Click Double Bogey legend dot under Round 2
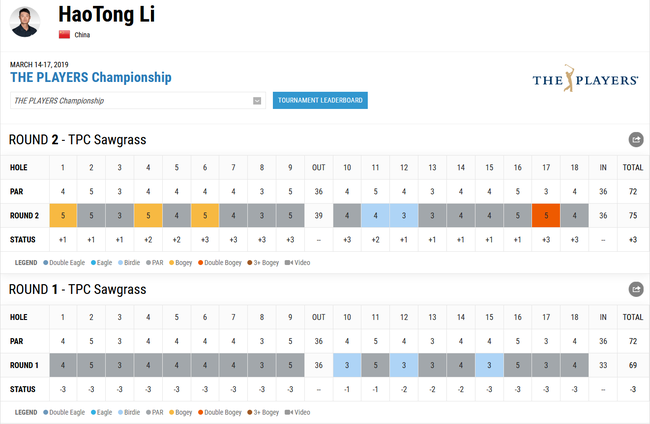Viewport: 650px width, 424px height. [x=200, y=262]
